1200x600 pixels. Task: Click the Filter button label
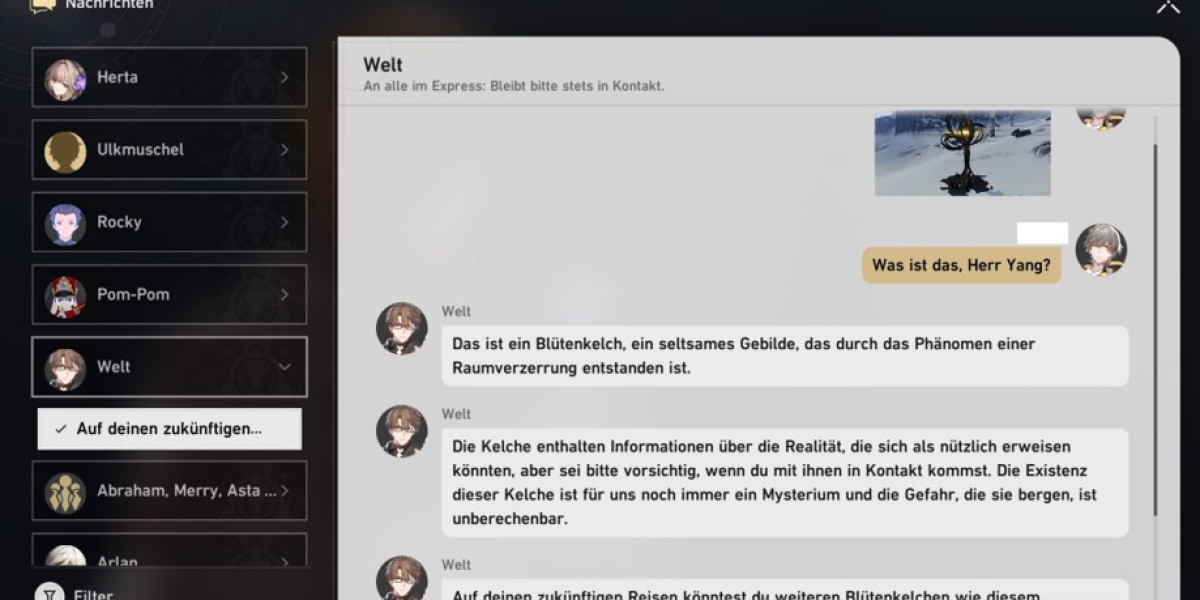[93, 594]
